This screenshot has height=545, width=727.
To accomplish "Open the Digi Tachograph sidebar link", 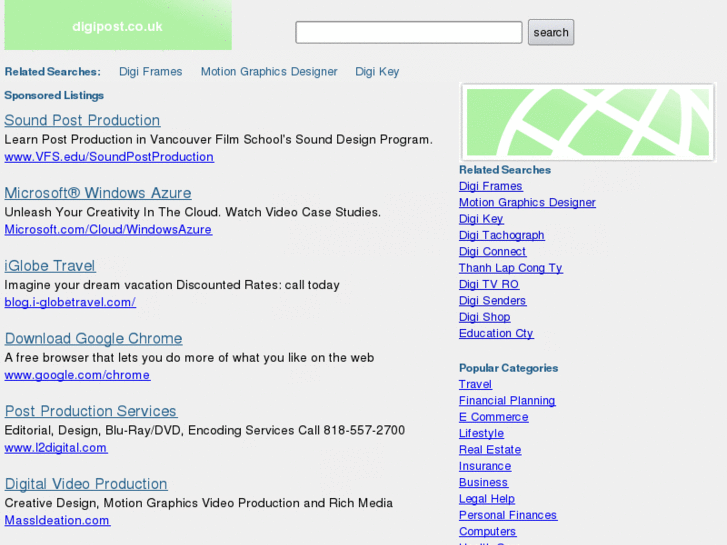I will coord(502,235).
